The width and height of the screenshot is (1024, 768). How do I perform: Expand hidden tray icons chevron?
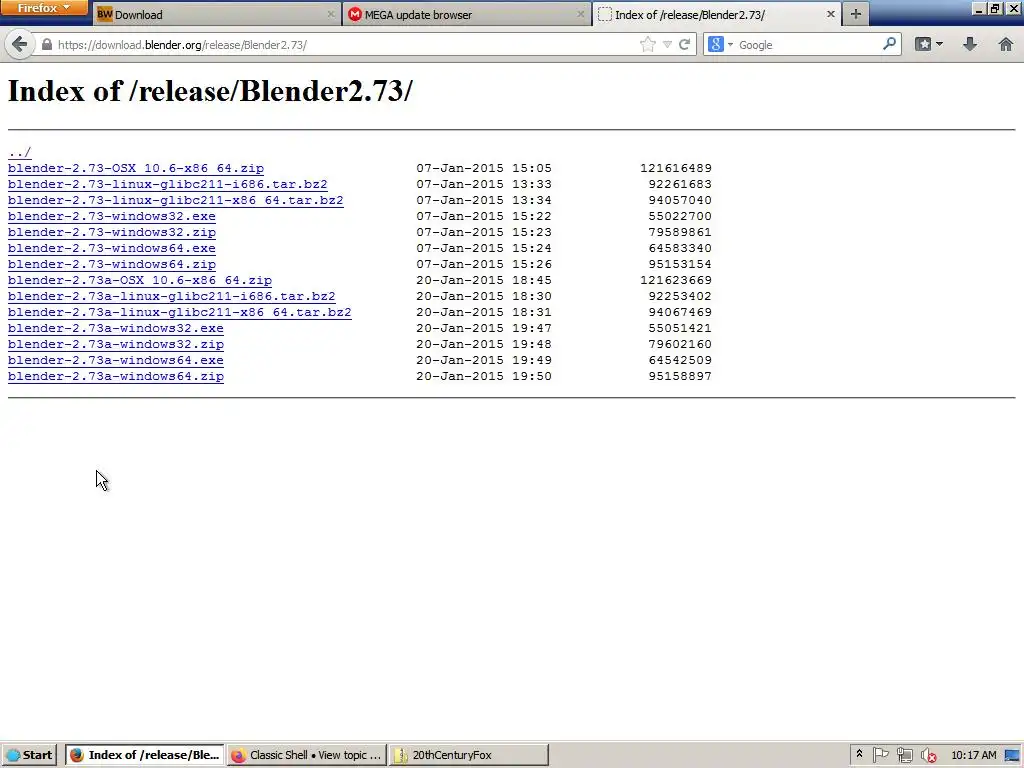pos(859,754)
